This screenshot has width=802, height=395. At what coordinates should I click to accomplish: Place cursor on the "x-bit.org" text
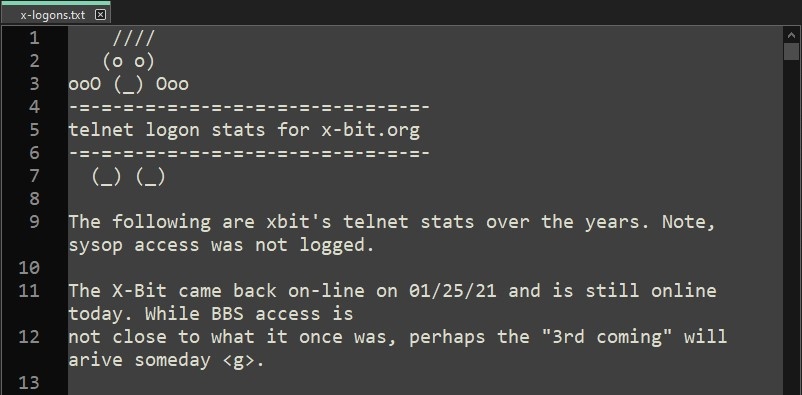pos(370,130)
